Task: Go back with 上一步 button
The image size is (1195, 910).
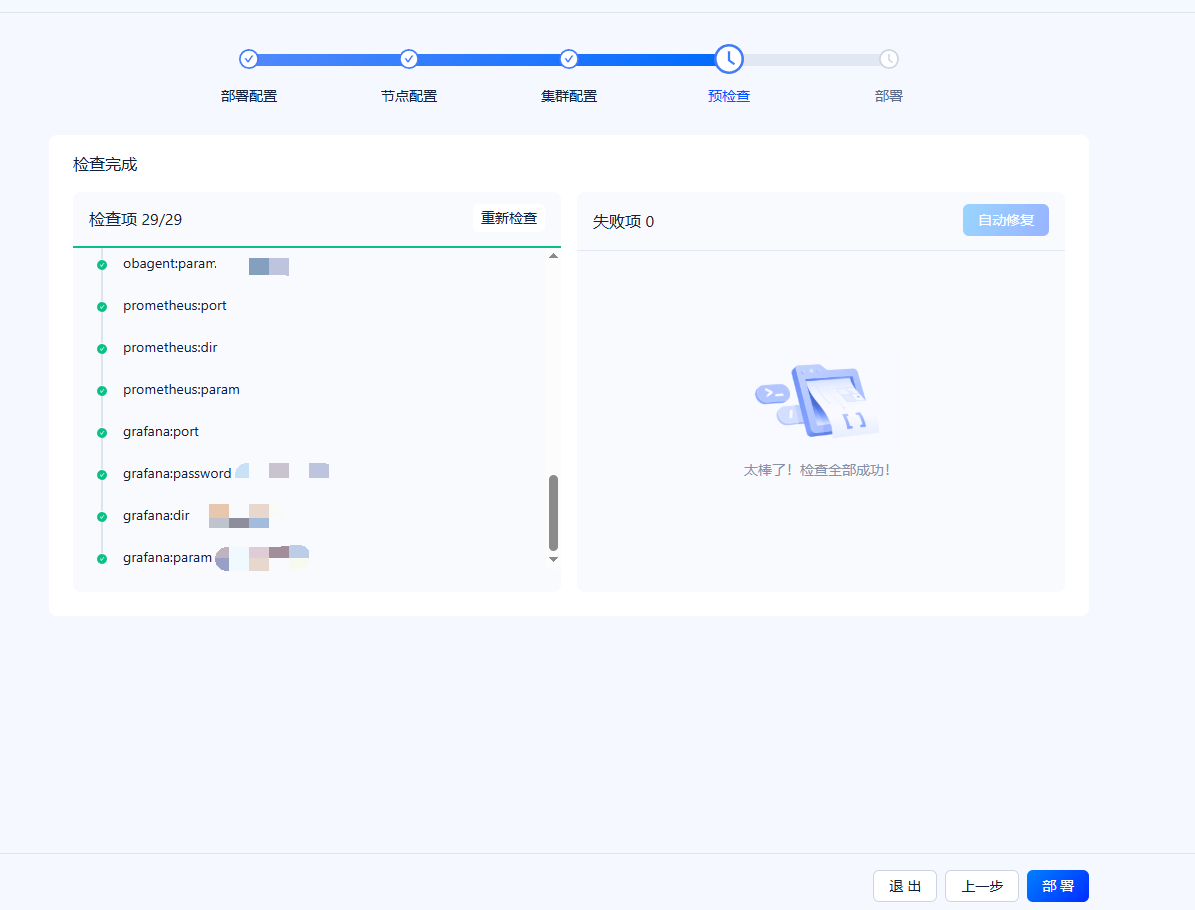Action: 982,886
